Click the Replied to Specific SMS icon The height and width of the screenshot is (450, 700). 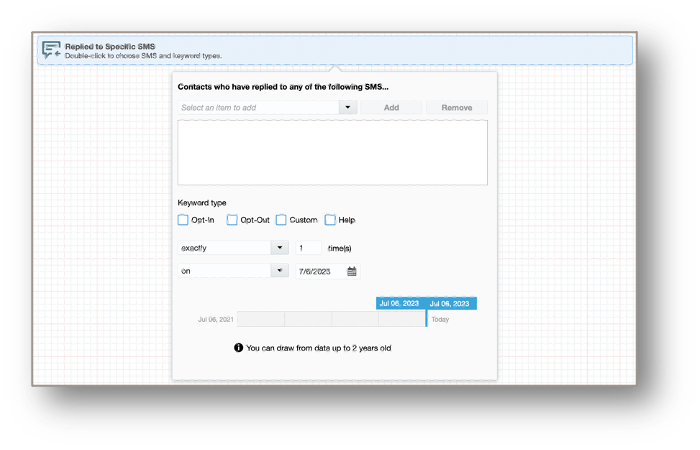pyautogui.click(x=51, y=50)
